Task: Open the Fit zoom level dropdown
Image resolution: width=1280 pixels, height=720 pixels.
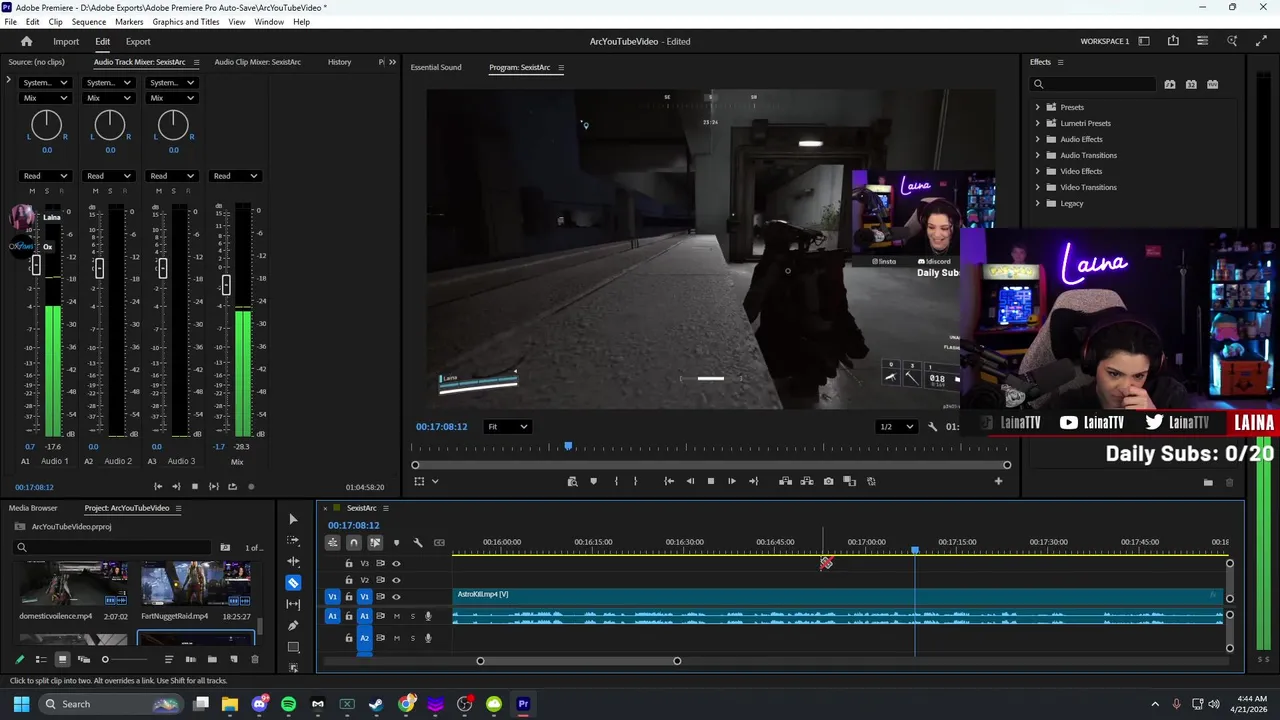Action: tap(507, 427)
